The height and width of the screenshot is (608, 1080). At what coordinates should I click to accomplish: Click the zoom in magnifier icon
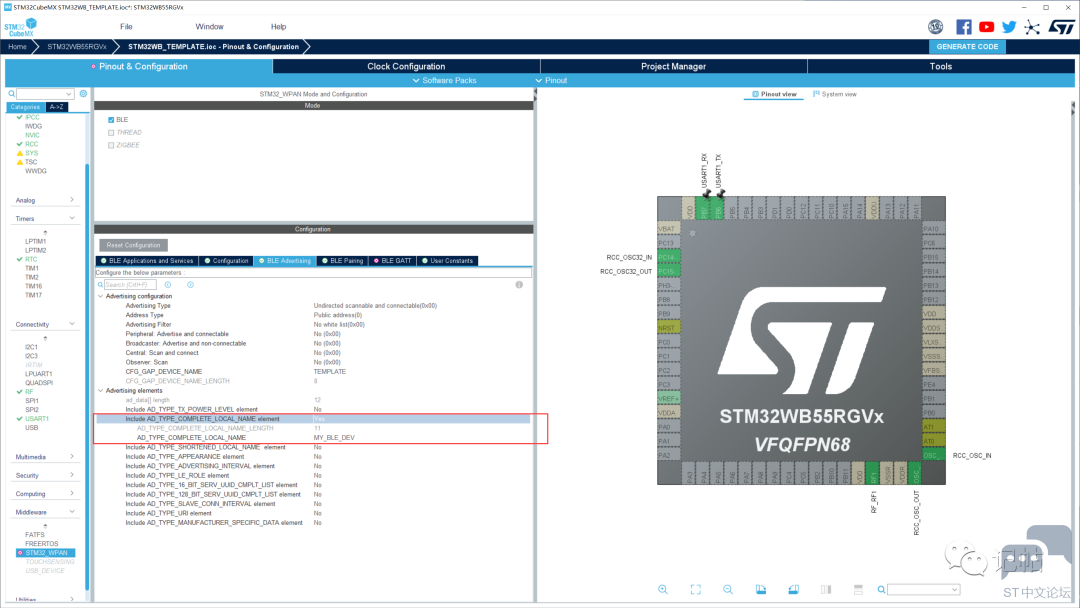[663, 589]
